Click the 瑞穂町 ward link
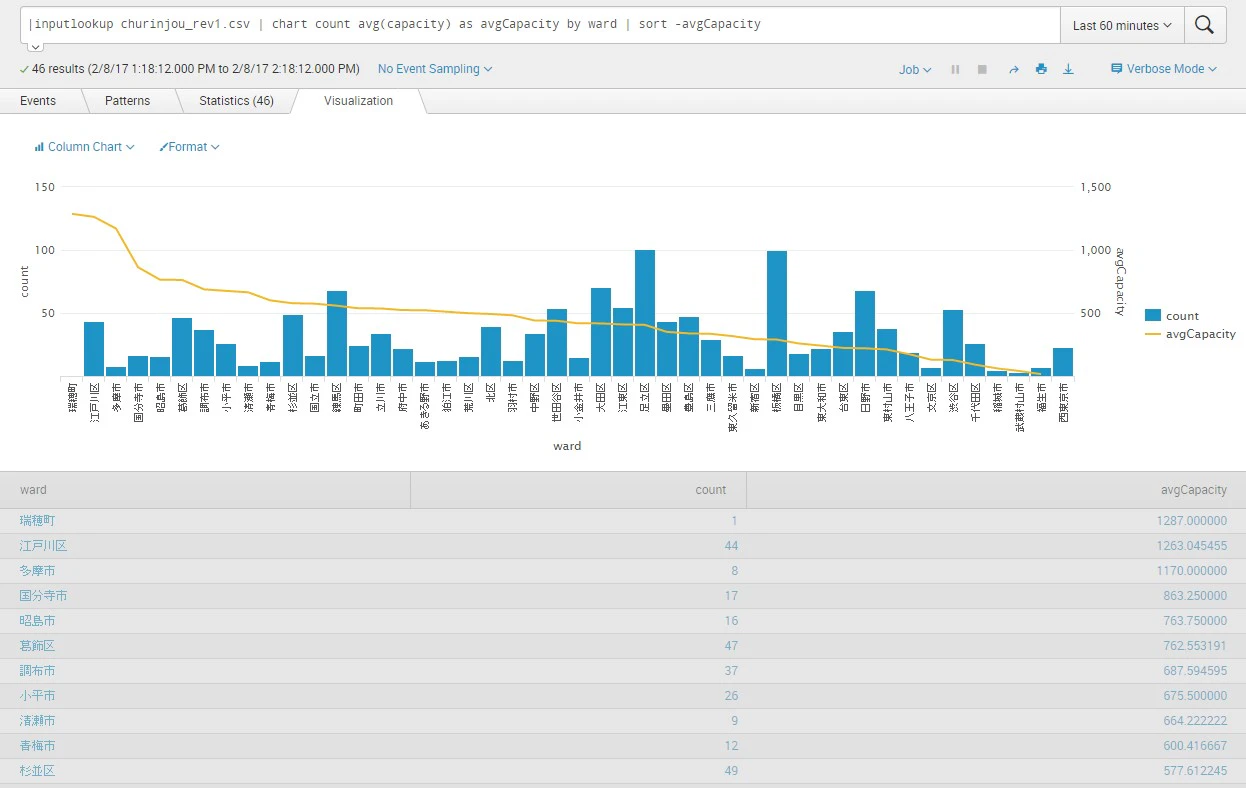Image resolution: width=1246 pixels, height=788 pixels. click(38, 521)
